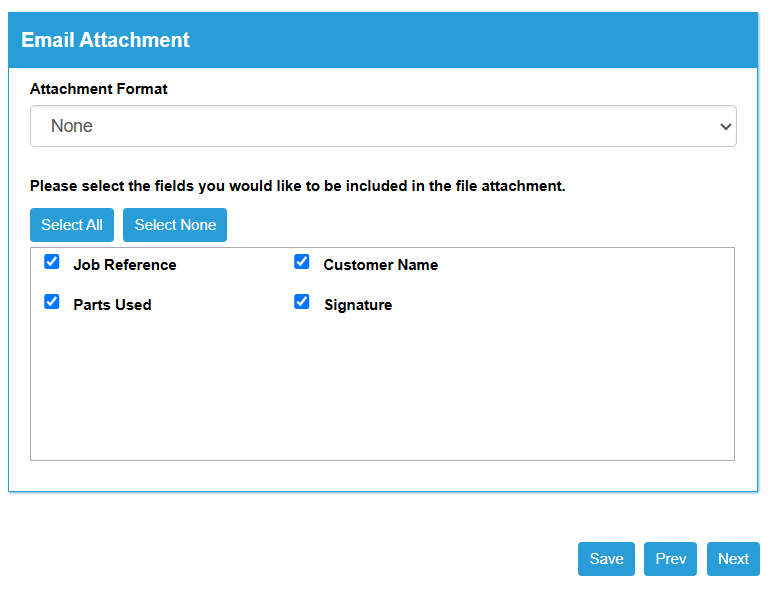772x590 pixels.
Task: Click the selected value None in combo box
Action: tap(72, 126)
